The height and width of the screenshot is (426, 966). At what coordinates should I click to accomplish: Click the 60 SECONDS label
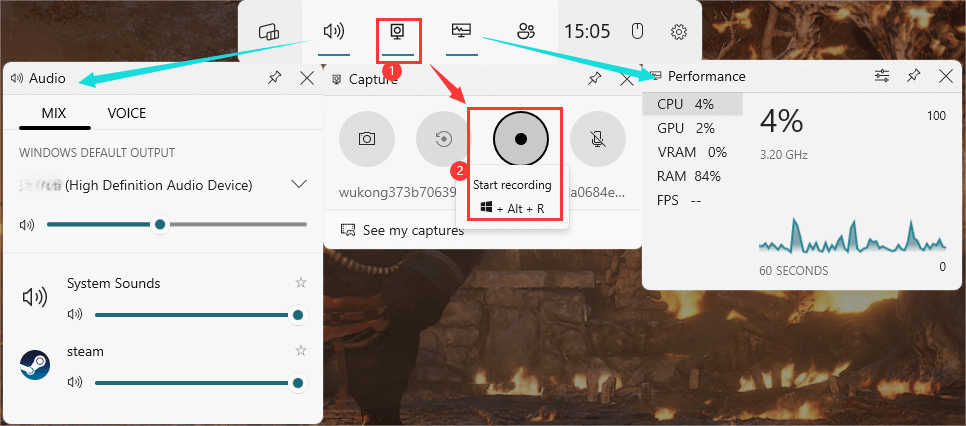(794, 271)
